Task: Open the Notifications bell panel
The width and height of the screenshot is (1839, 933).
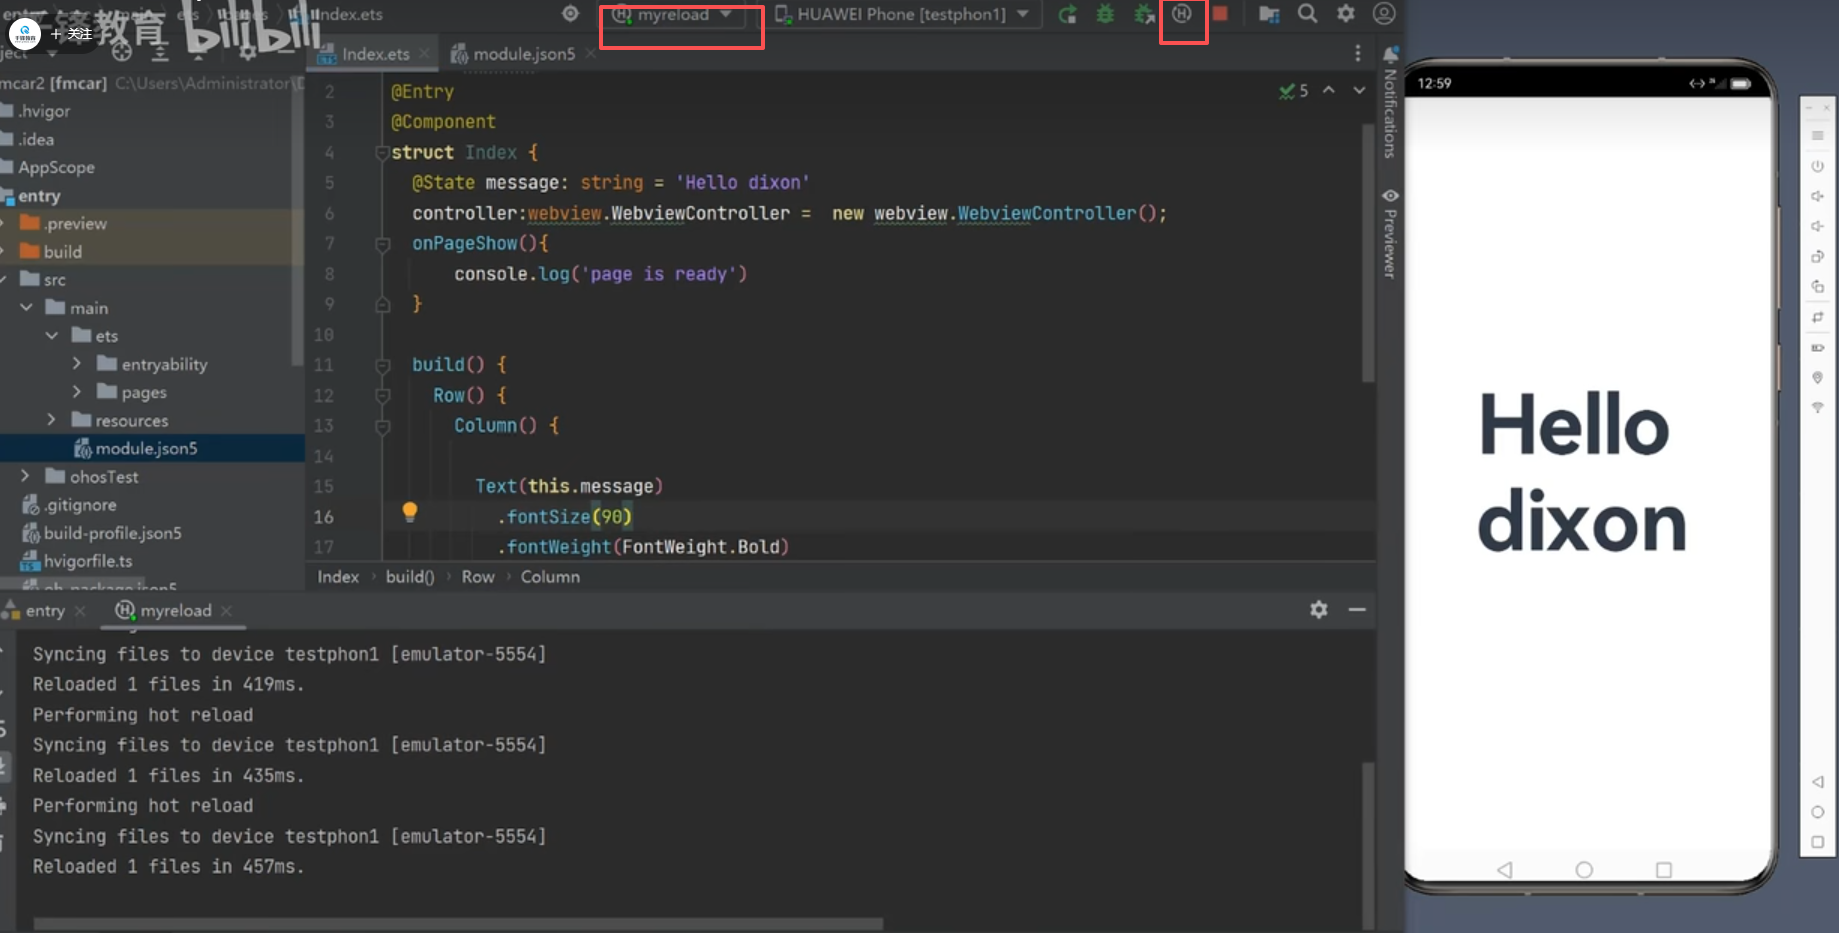Action: [x=1390, y=100]
